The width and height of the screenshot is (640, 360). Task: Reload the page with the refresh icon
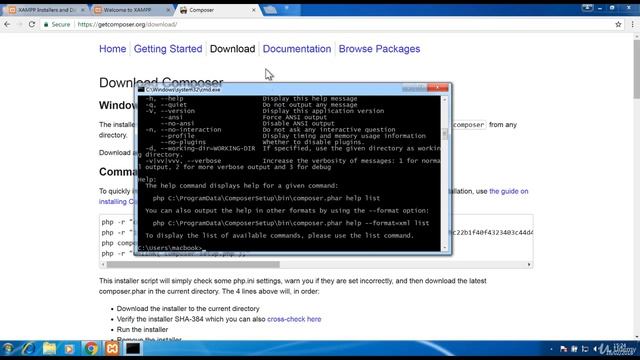[x=32, y=24]
